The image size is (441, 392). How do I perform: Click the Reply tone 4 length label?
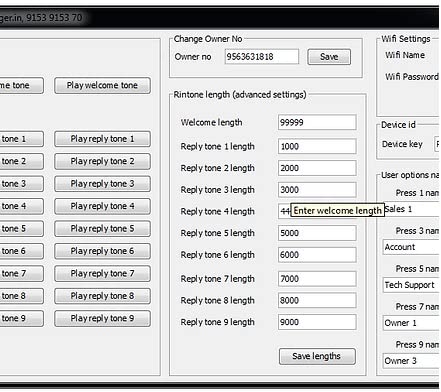217,211
